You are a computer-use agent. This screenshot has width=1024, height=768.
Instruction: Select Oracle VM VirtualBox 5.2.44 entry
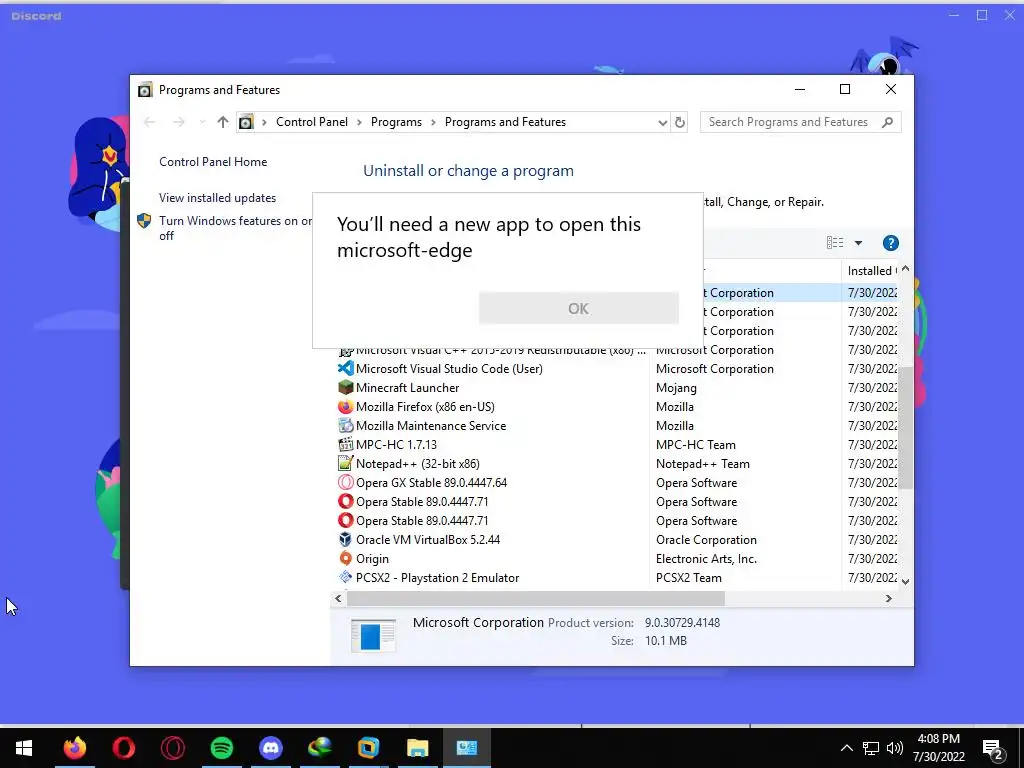point(428,540)
